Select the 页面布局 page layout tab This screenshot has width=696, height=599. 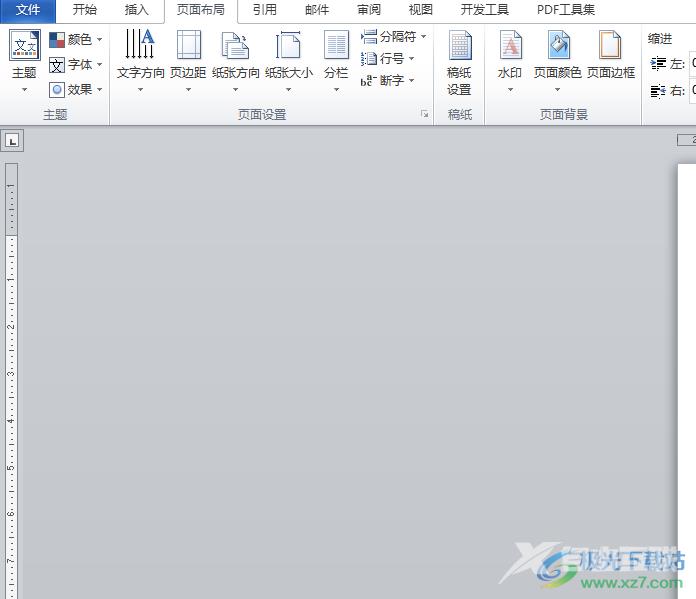pos(201,11)
